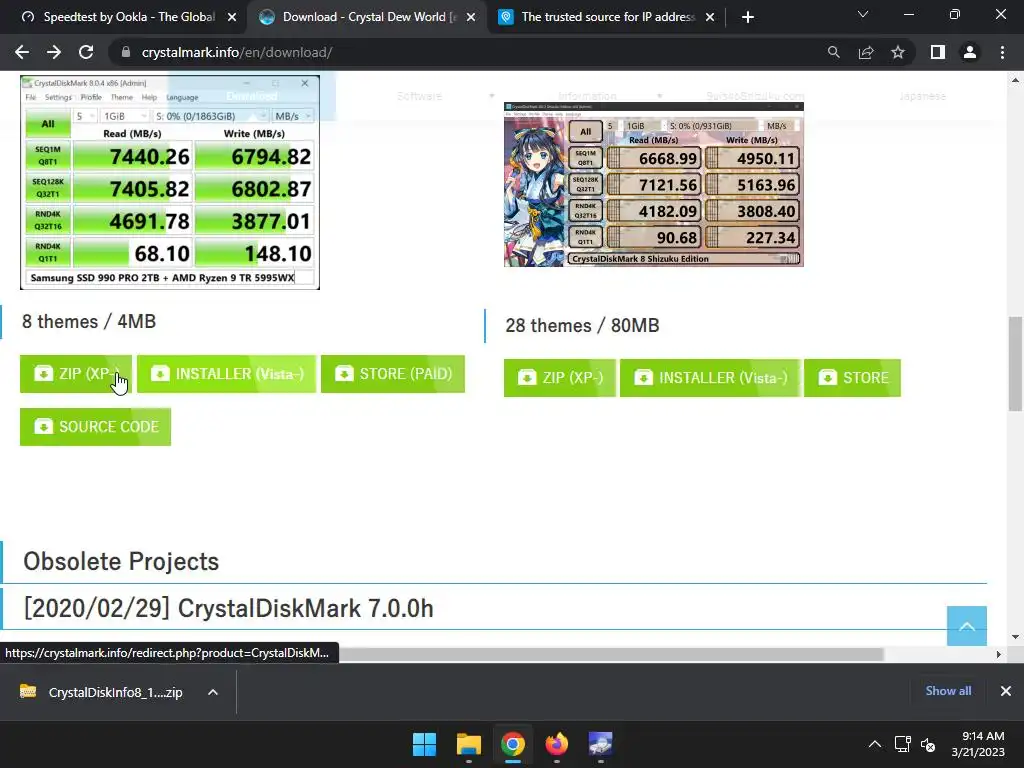The image size is (1024, 768).
Task: Switch to The trusted source for IP address tab
Action: 607,18
